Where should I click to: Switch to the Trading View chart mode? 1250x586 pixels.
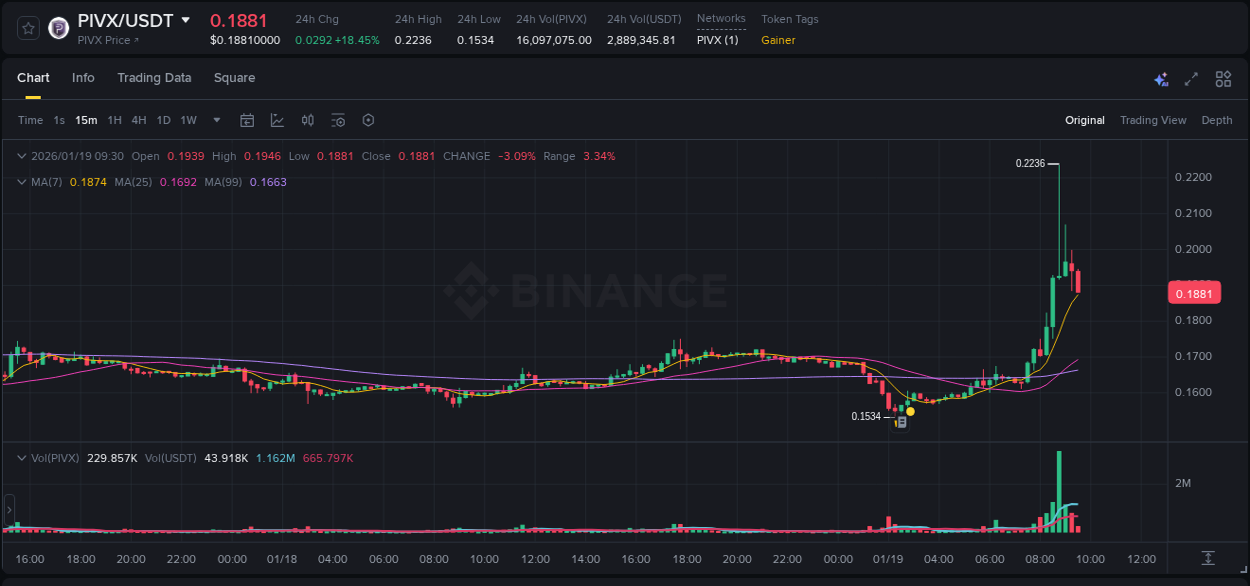point(1153,120)
